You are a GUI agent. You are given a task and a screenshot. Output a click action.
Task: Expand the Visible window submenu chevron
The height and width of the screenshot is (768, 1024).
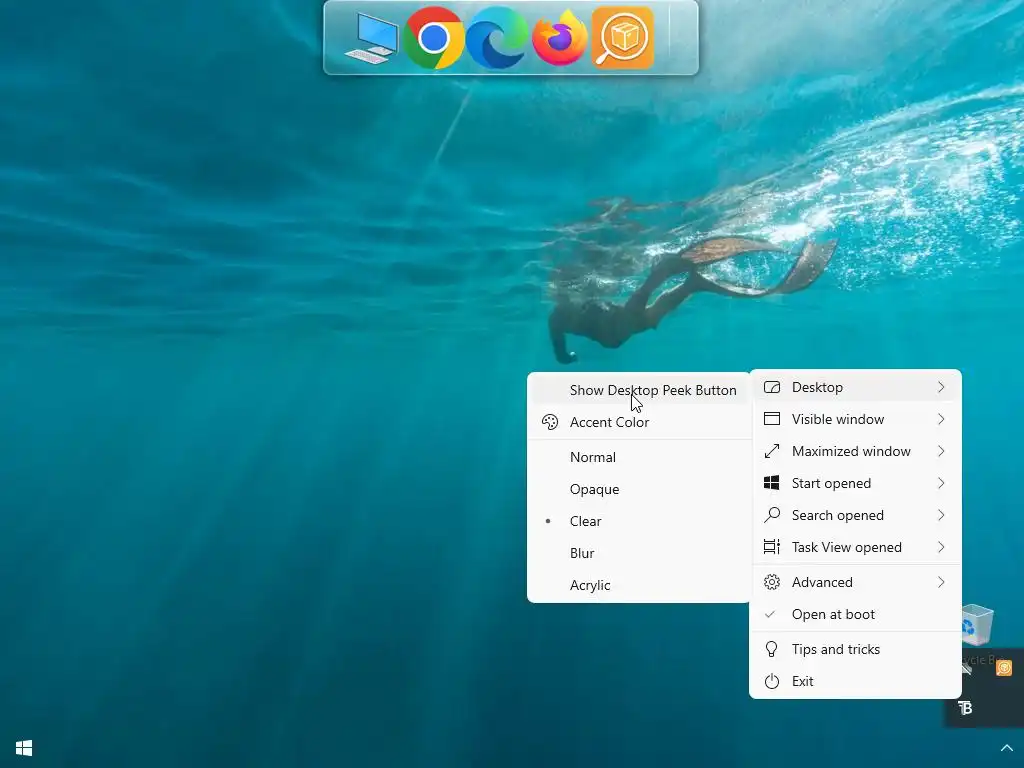941,419
